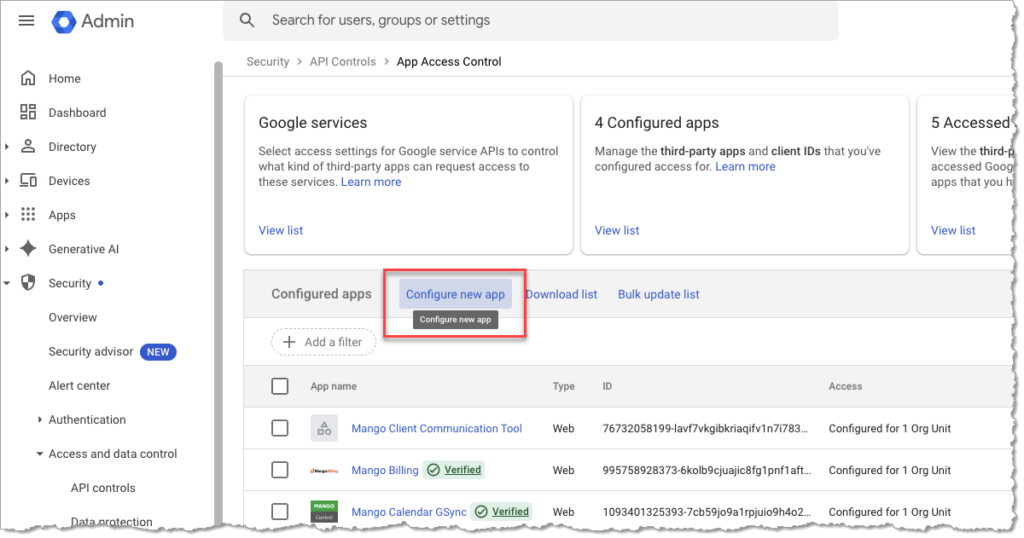Image resolution: width=1024 pixels, height=538 pixels.
Task: Open Mango Calendar GSync app link
Action: point(409,512)
